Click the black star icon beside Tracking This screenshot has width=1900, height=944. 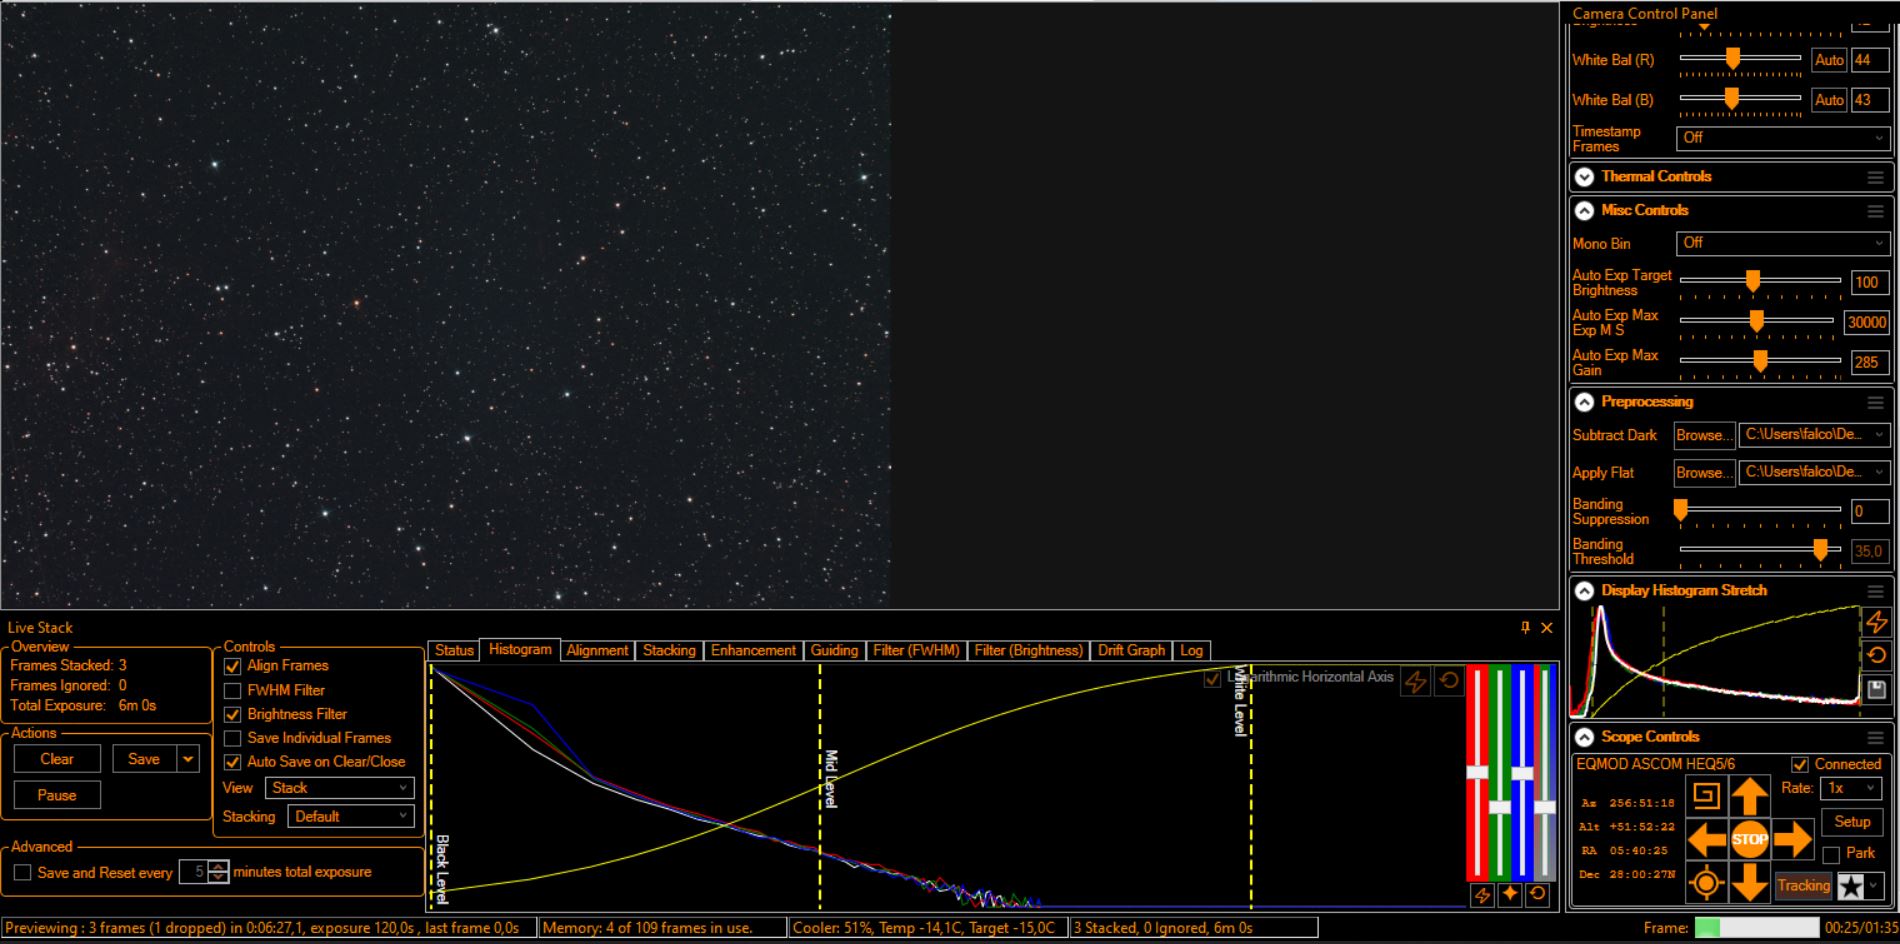1851,886
